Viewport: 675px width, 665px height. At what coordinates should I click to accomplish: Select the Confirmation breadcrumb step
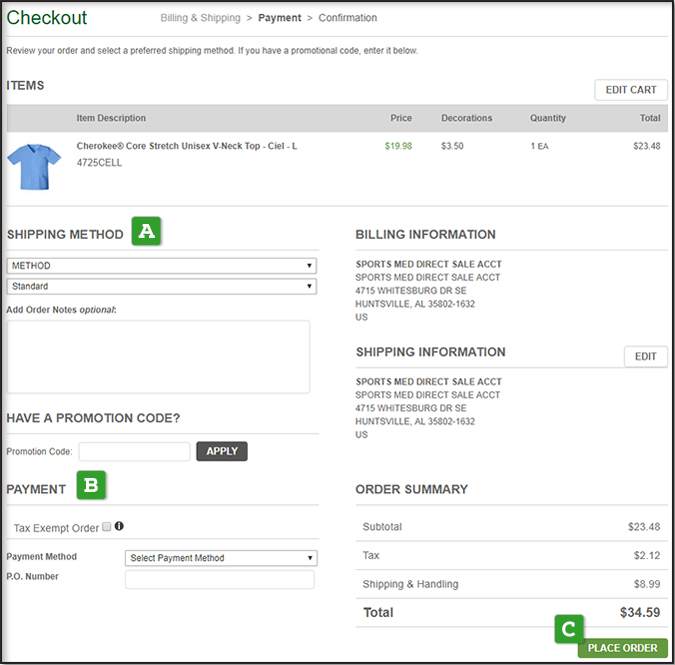[348, 18]
